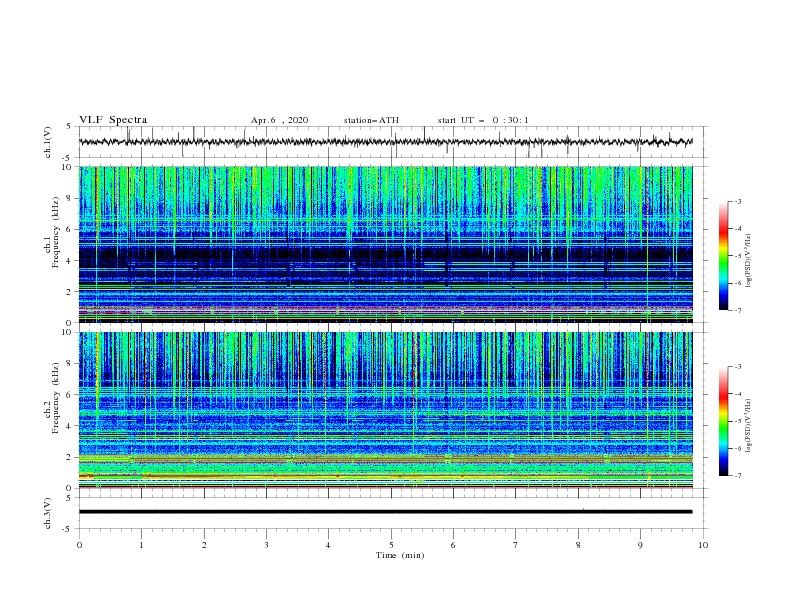
Task: Click ch.2 color bar "log(PSD)(V²/Hz)" label
Action: tap(749, 426)
